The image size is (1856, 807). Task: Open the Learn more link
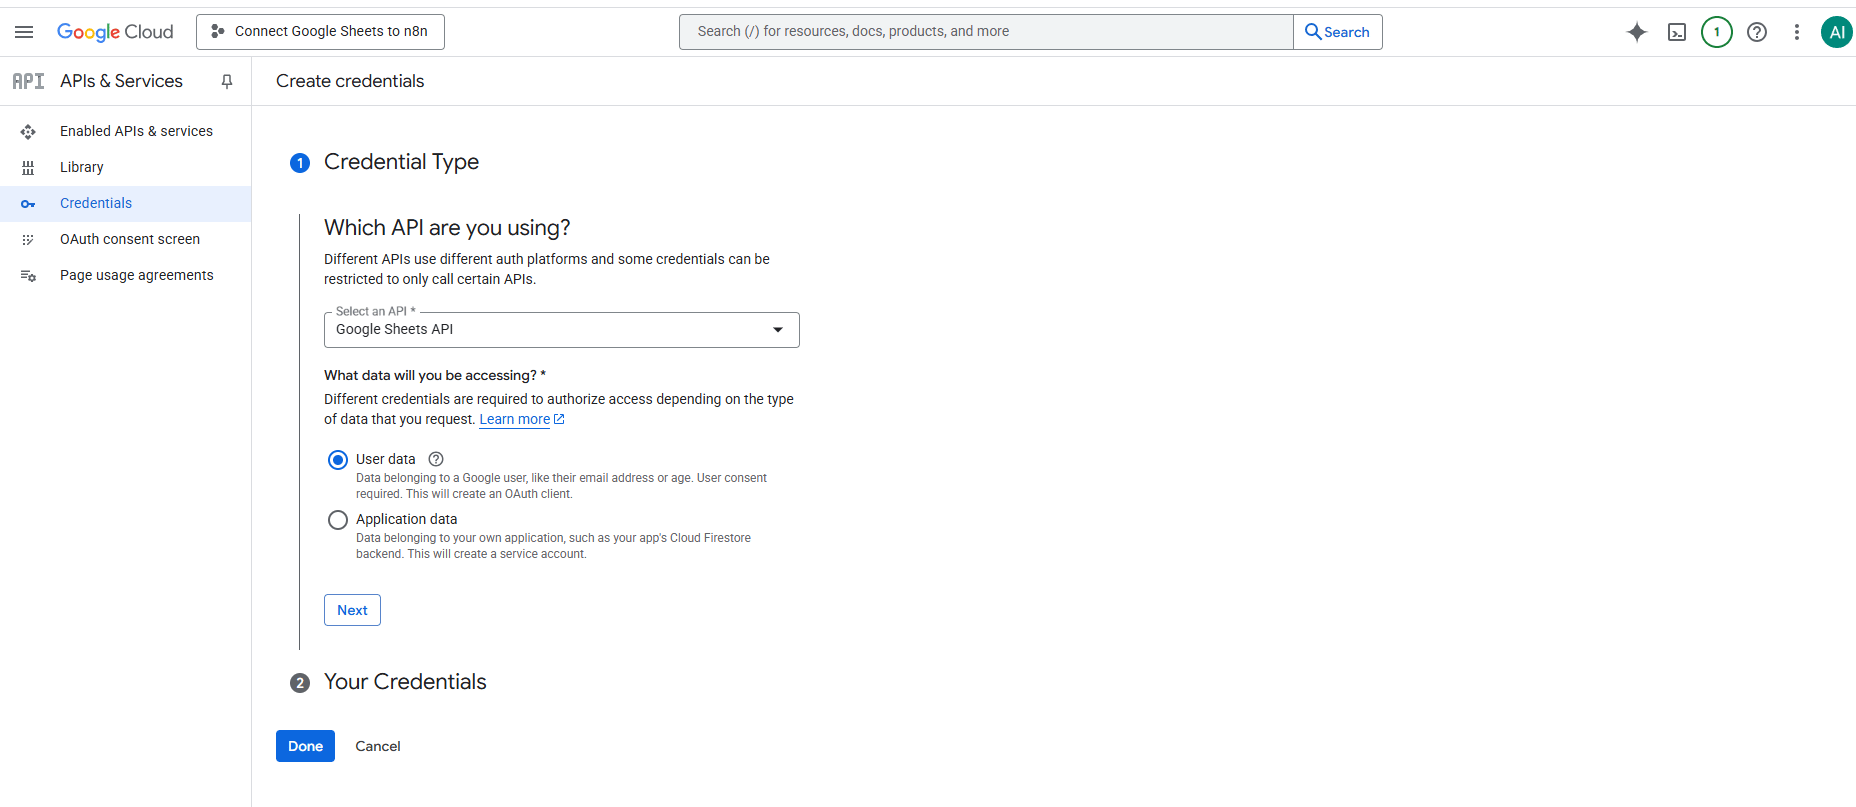pos(514,419)
